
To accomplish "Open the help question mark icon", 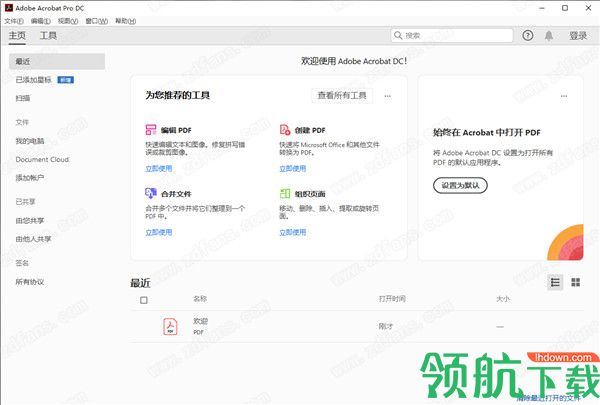I will 528,36.
